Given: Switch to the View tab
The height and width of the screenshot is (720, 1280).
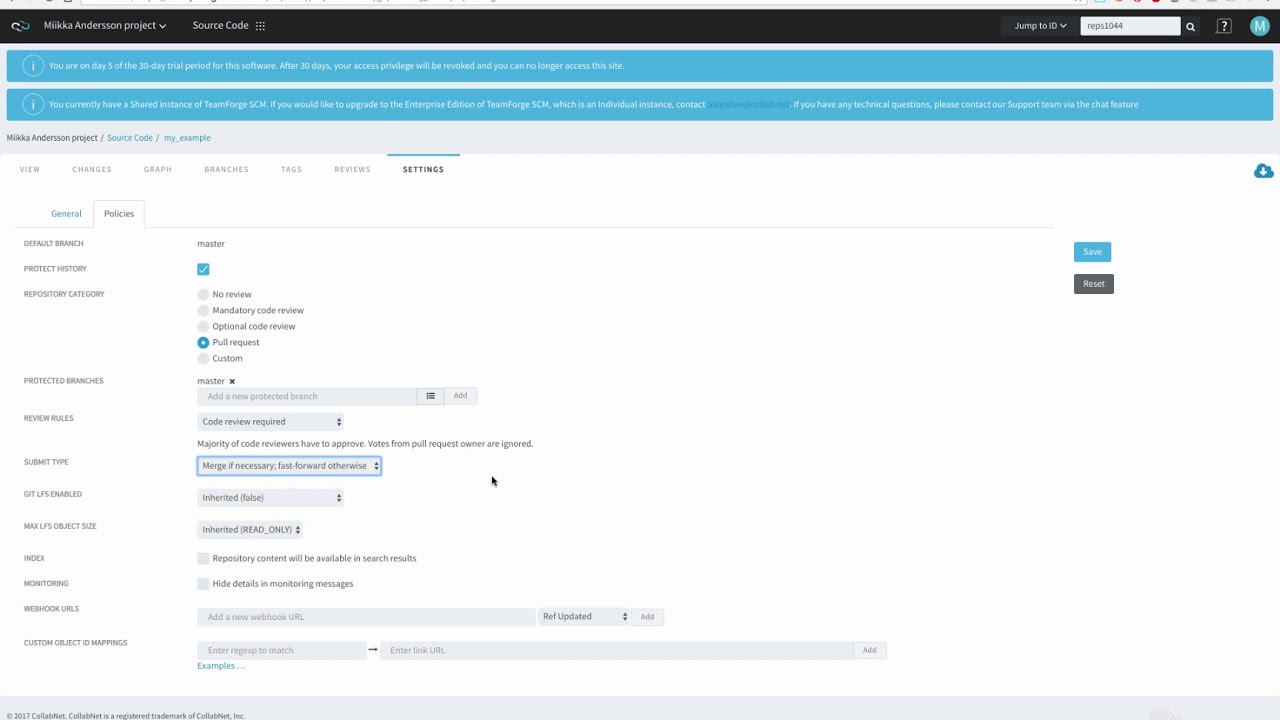Looking at the screenshot, I should 30,169.
